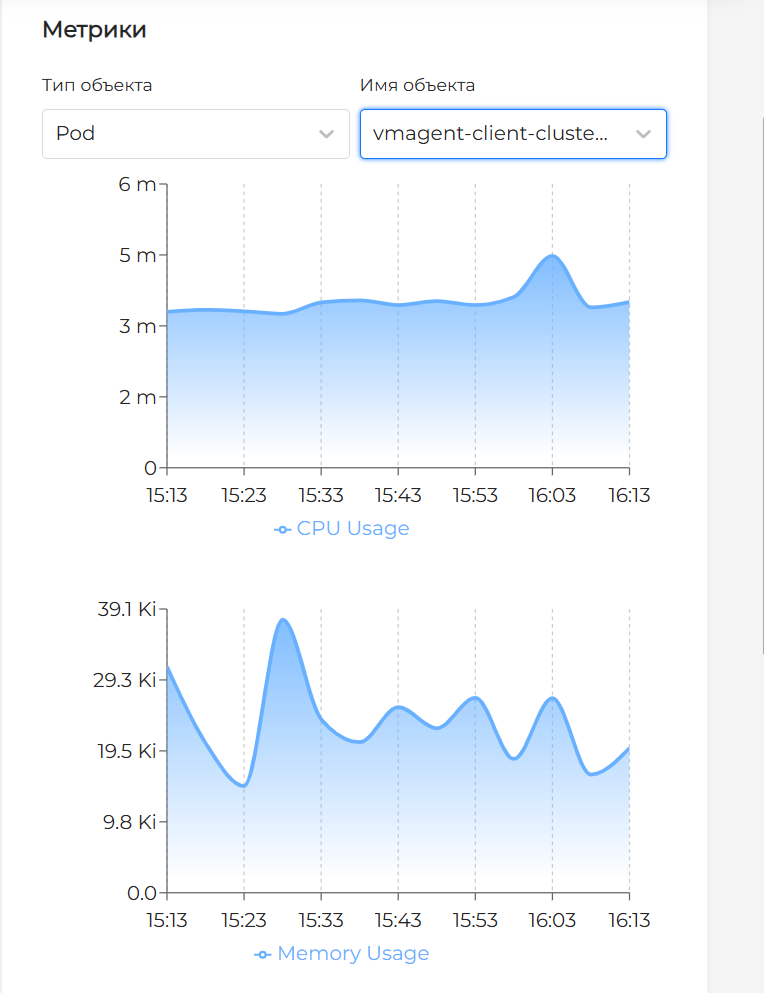764x993 pixels.
Task: Click the Тип объекта label
Action: pos(96,85)
